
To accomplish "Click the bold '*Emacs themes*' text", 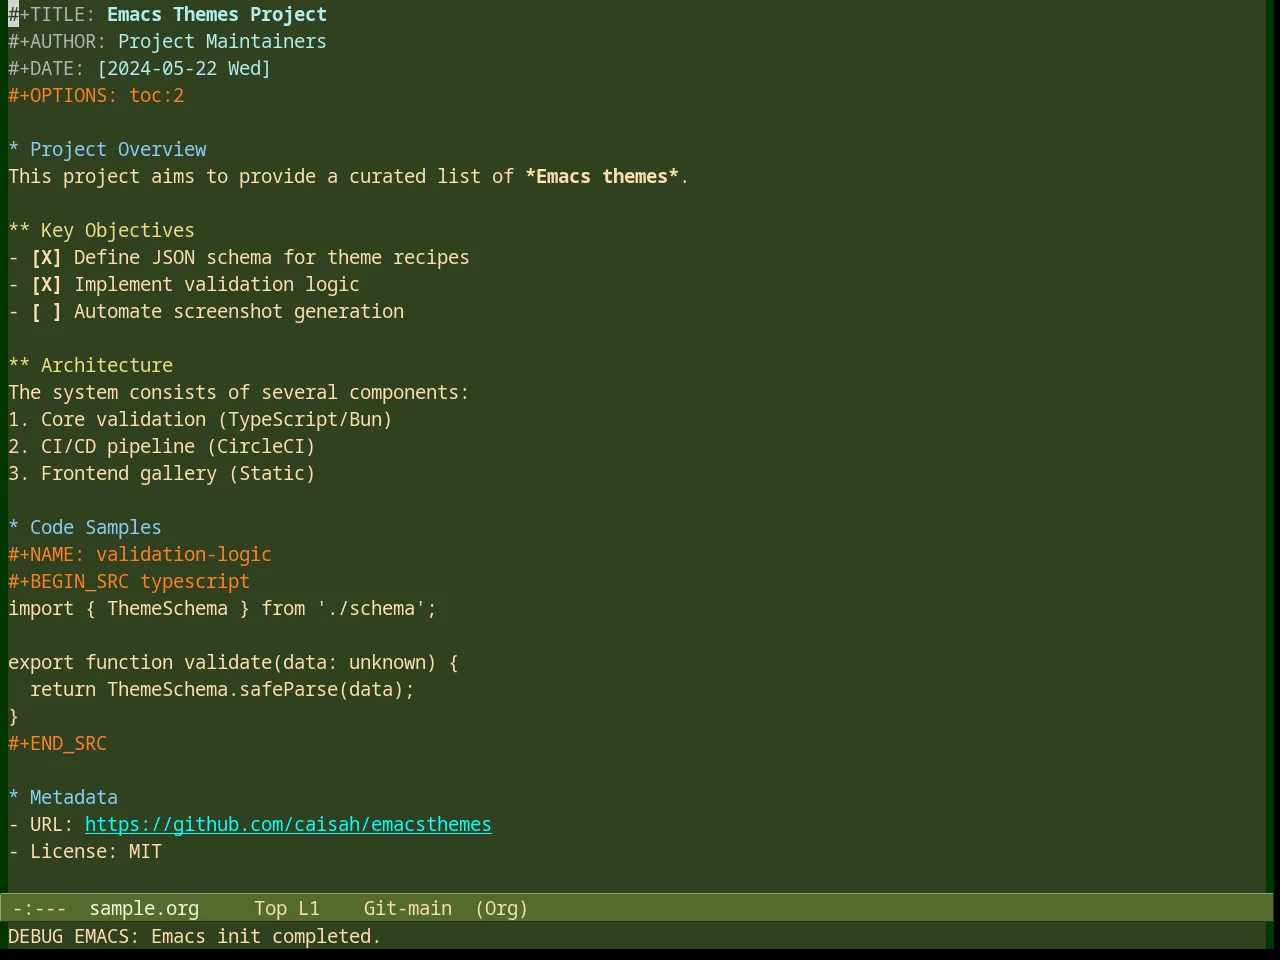I will pyautogui.click(x=602, y=177).
